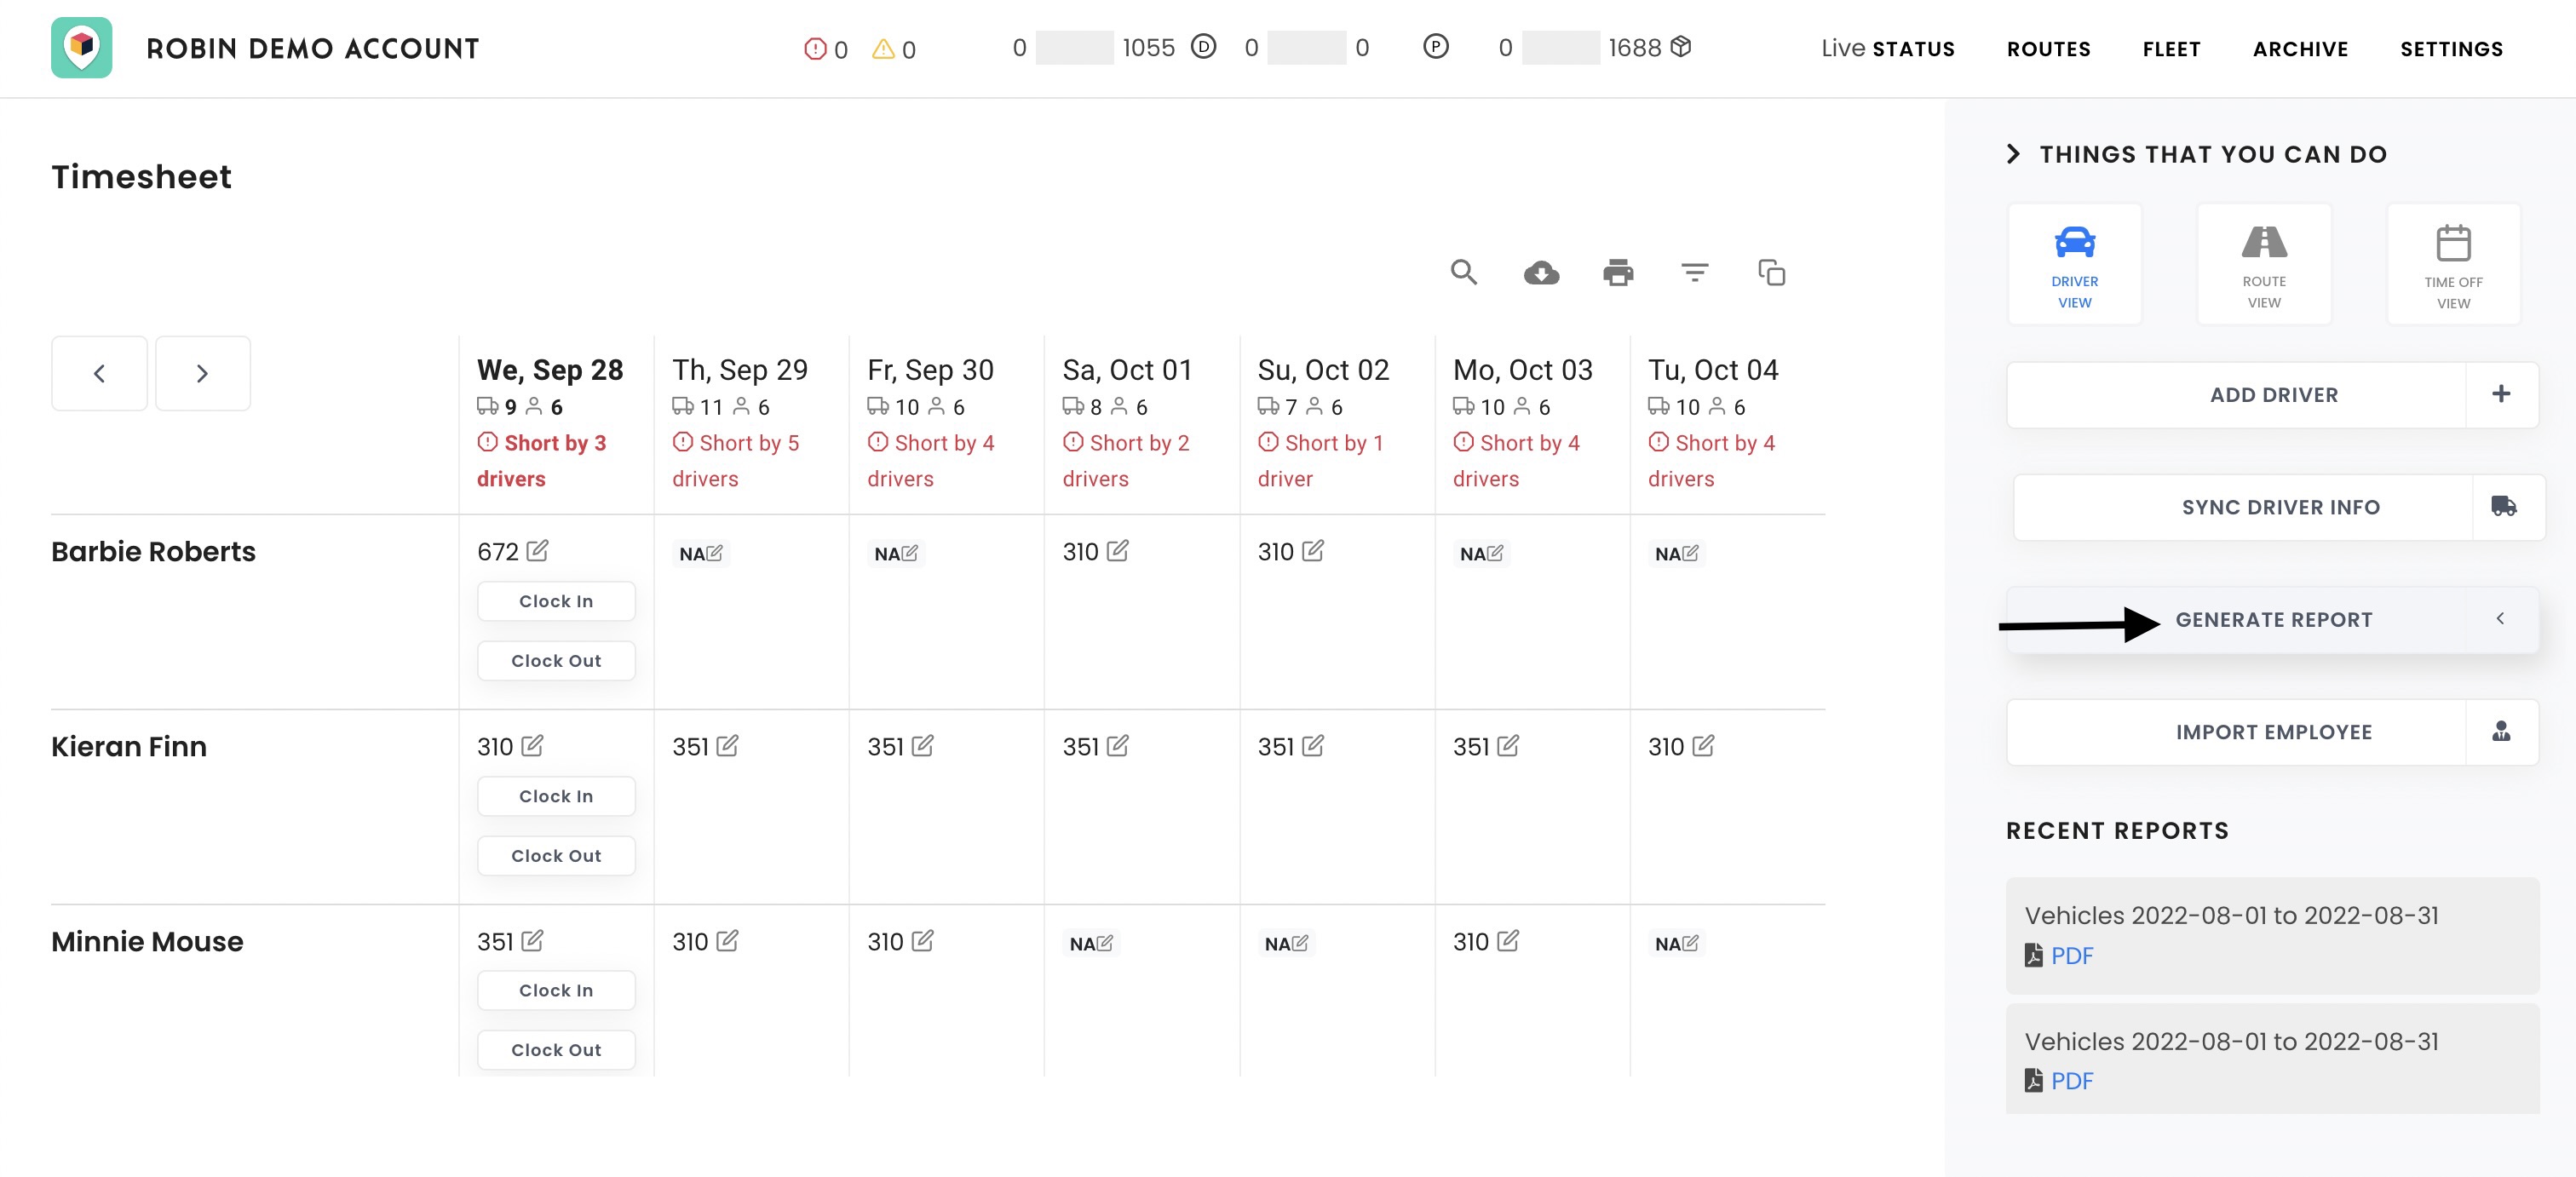2576x1177 pixels.
Task: Edit Barbie Roberts' 672 shift on Sep 28
Action: tap(537, 551)
